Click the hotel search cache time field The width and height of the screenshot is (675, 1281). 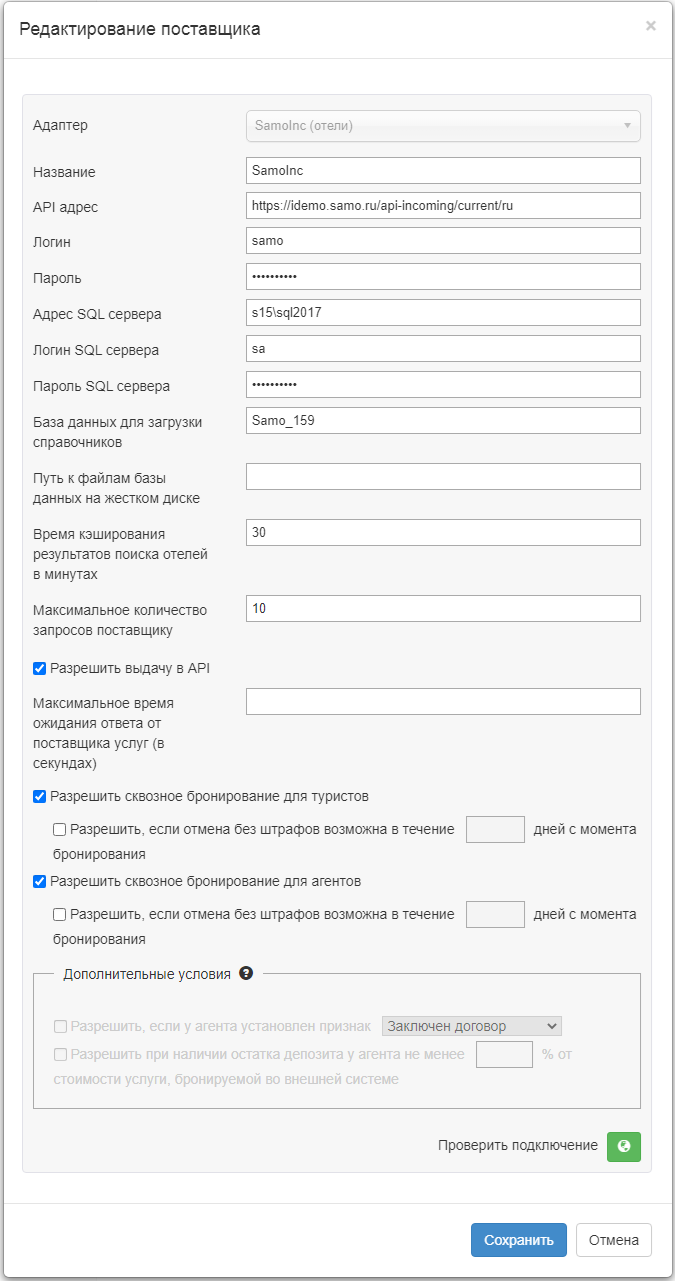click(443, 533)
